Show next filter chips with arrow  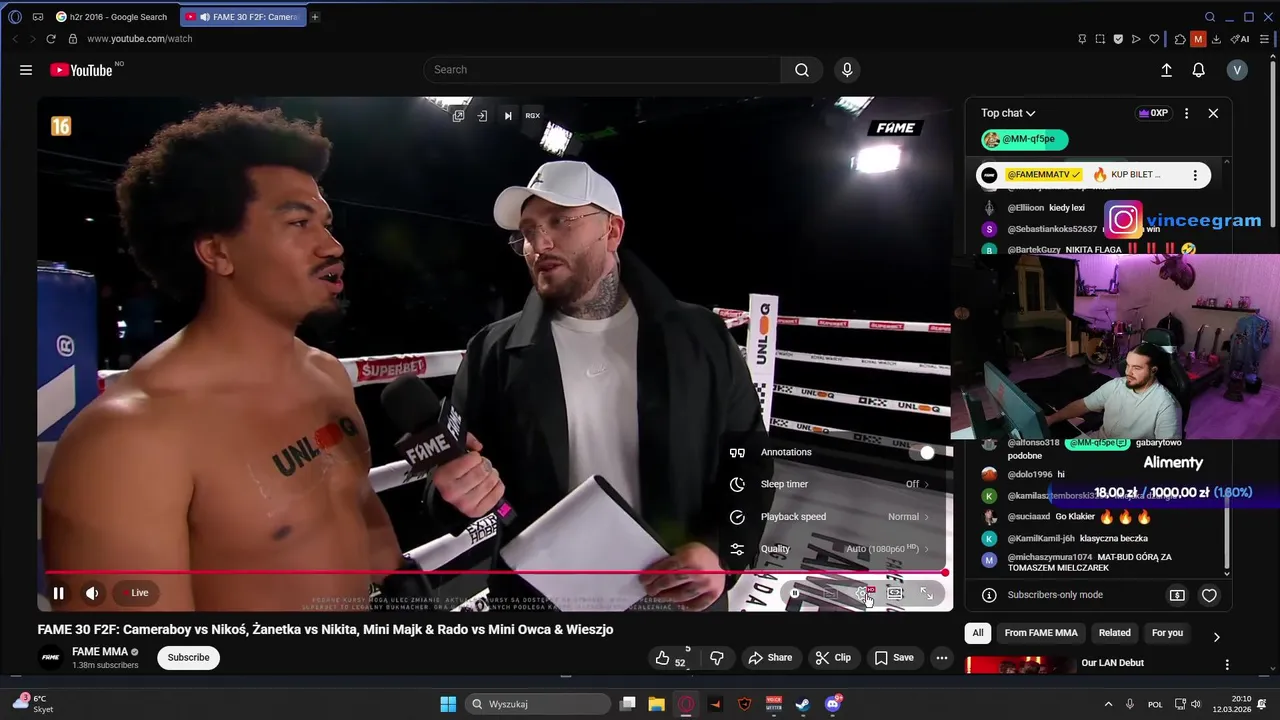[1216, 637]
